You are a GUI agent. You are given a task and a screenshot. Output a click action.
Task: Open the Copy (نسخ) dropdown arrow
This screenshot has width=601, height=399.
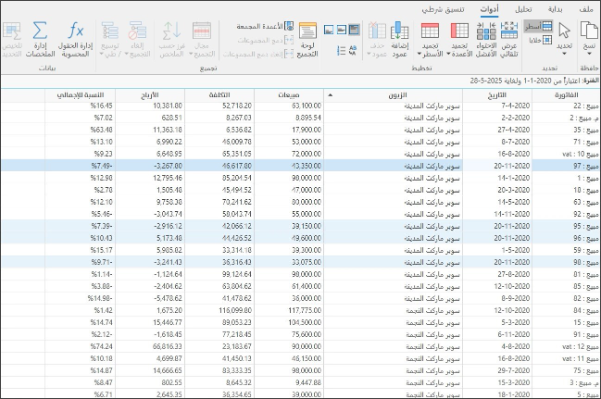click(589, 54)
